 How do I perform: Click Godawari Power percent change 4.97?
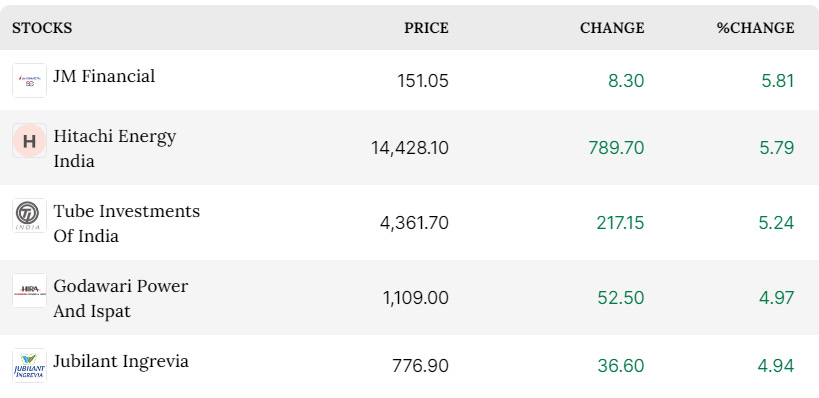777,298
